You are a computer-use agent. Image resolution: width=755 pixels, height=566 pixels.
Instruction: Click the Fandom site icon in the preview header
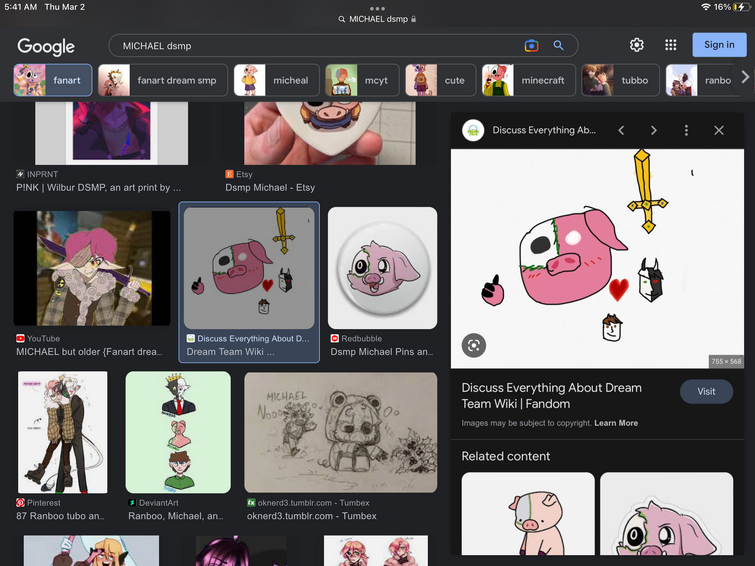[473, 130]
